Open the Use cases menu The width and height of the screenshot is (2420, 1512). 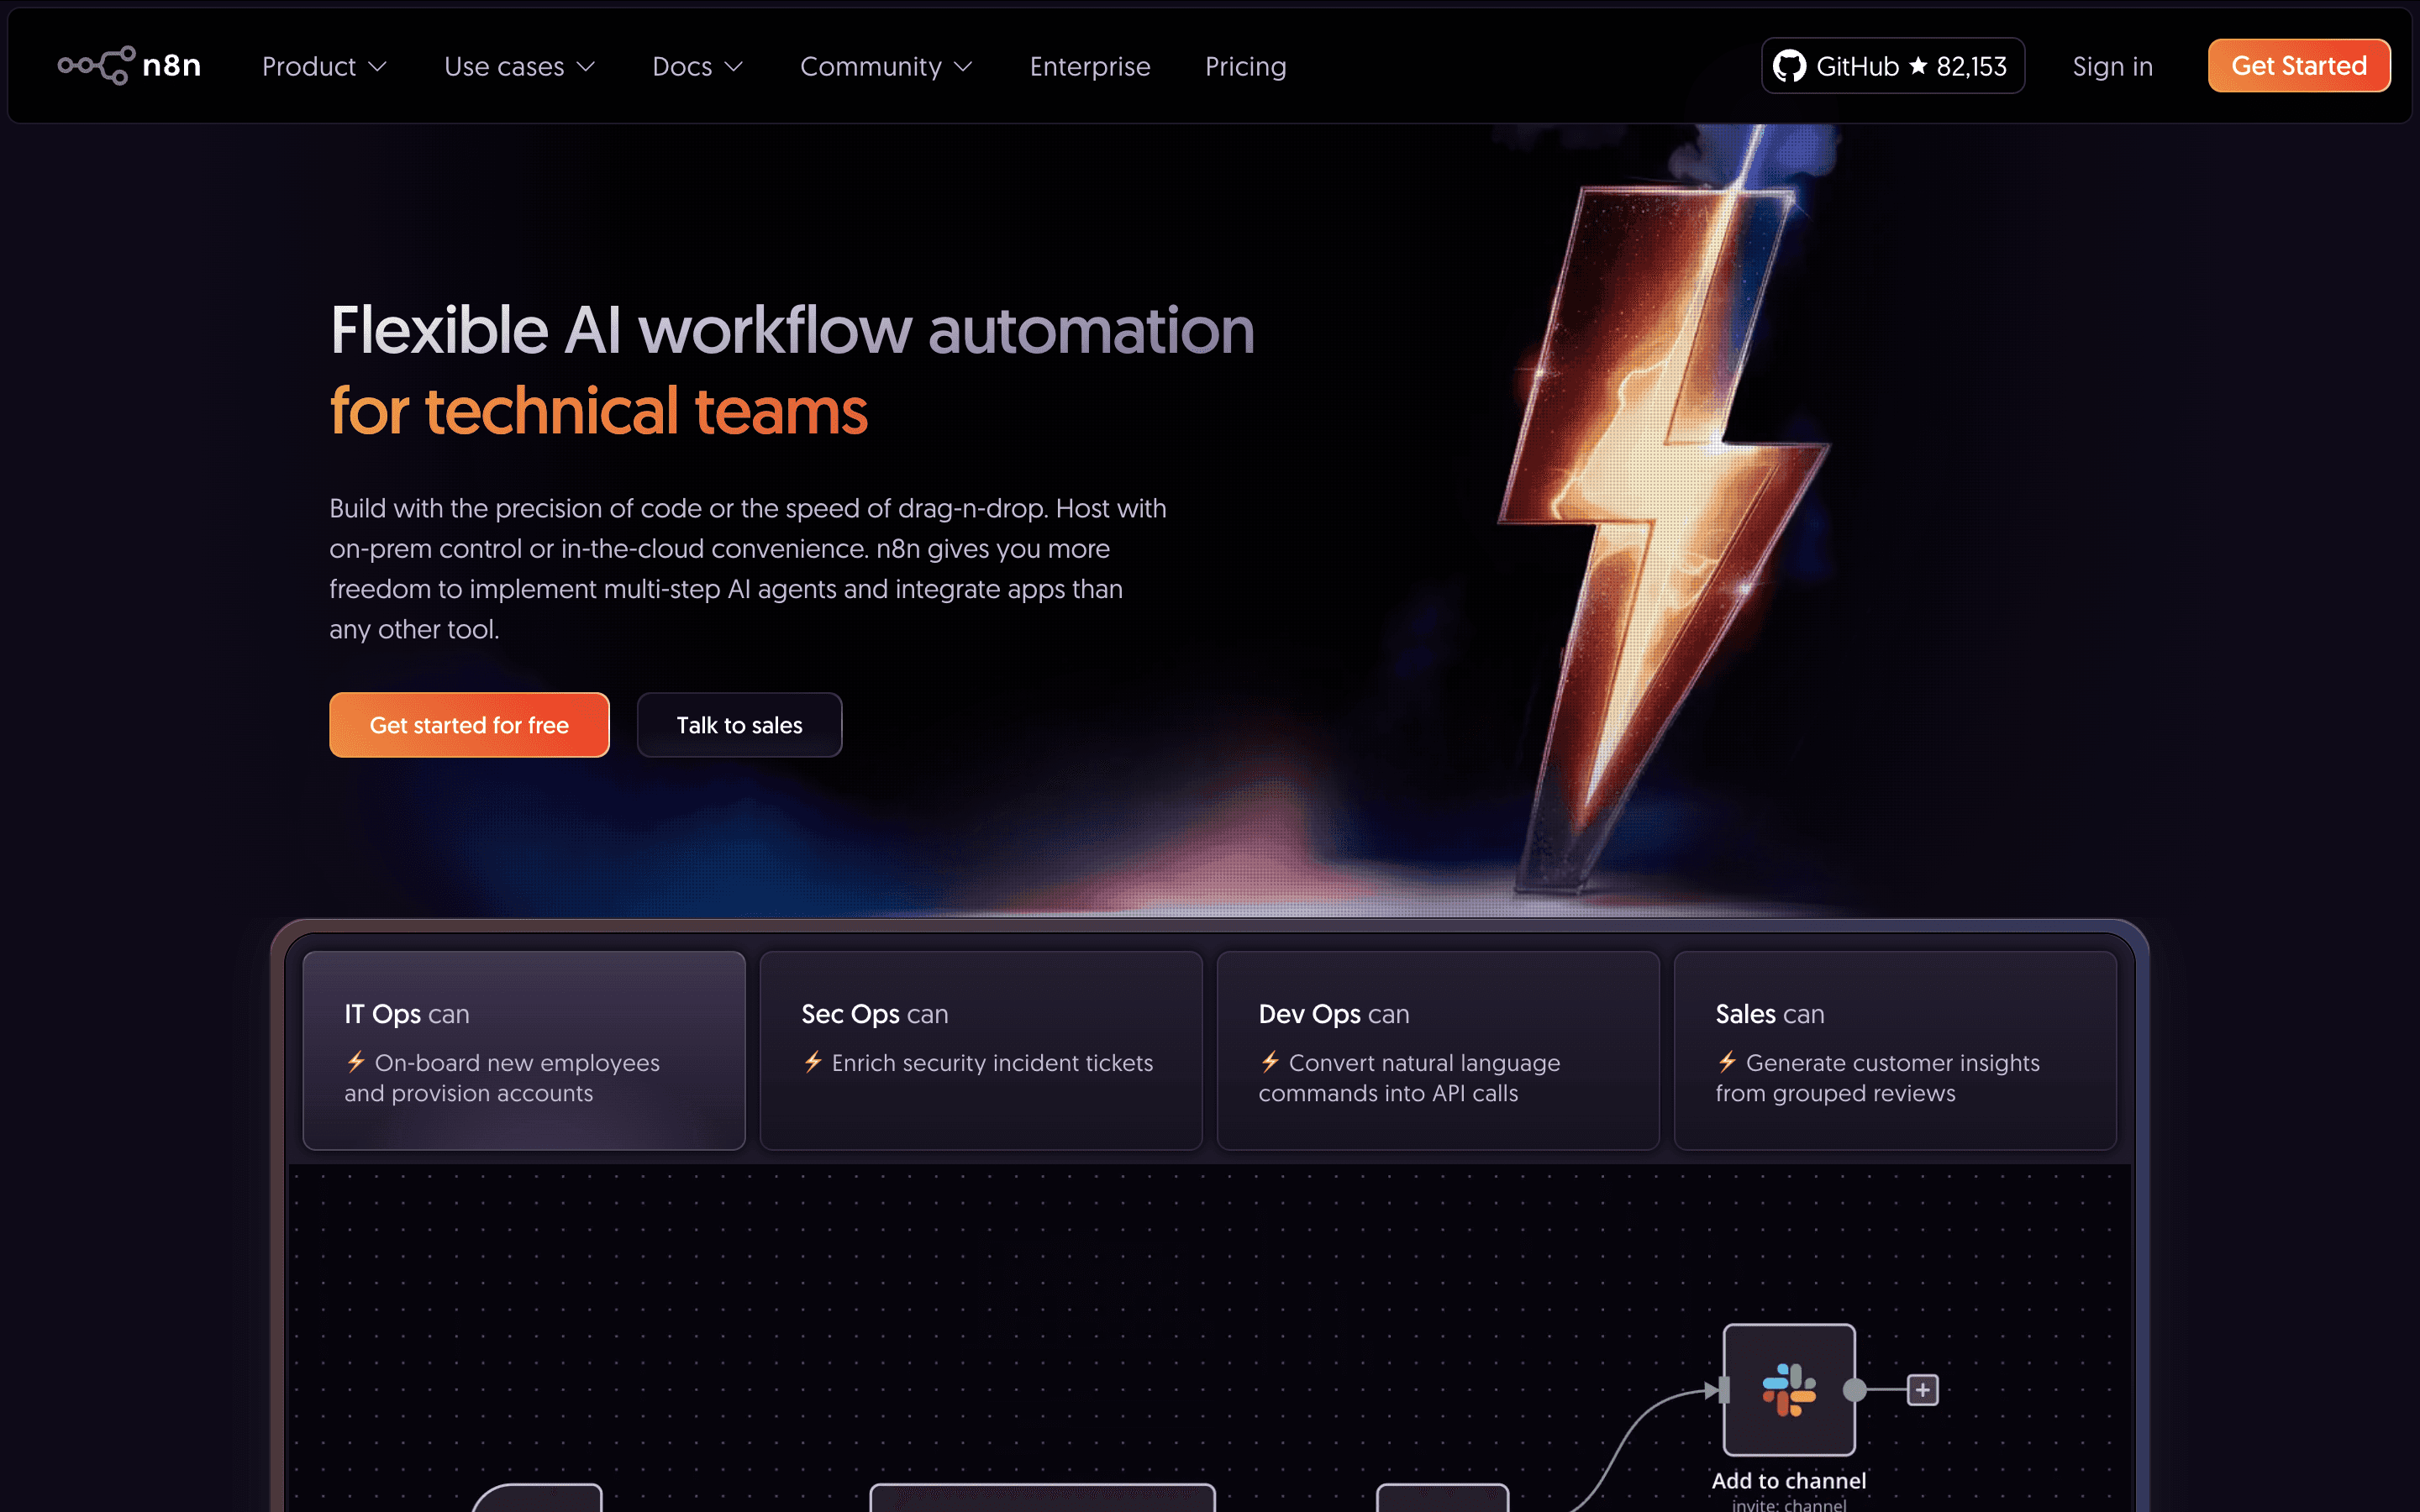tap(520, 66)
